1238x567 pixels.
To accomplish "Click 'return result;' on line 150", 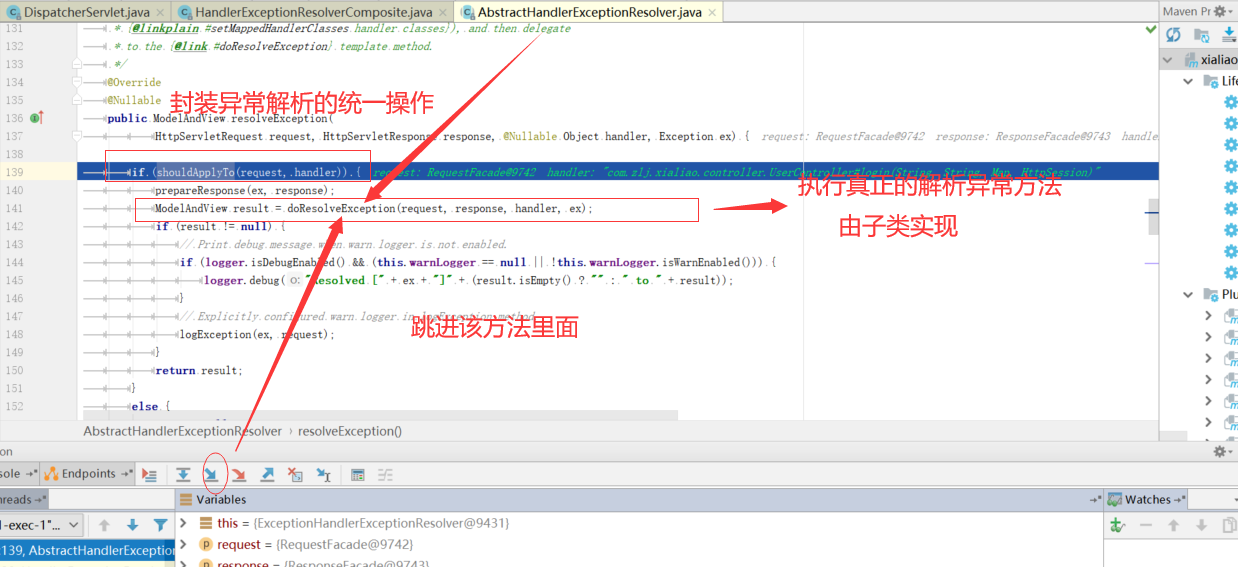I will pos(198,370).
